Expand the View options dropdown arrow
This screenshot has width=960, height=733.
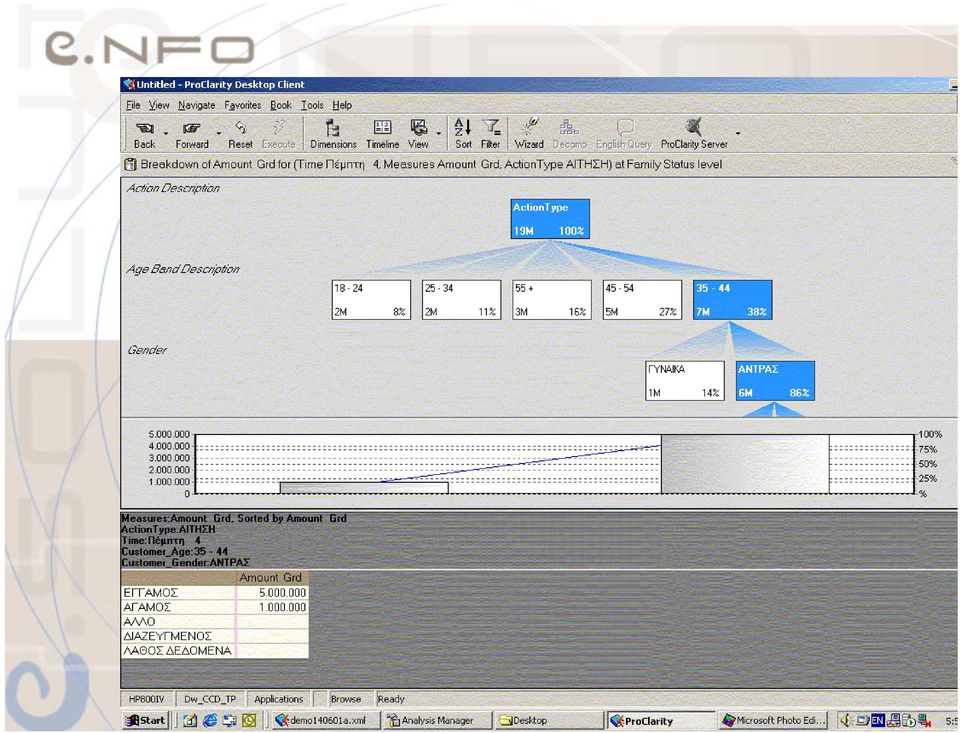[x=438, y=133]
